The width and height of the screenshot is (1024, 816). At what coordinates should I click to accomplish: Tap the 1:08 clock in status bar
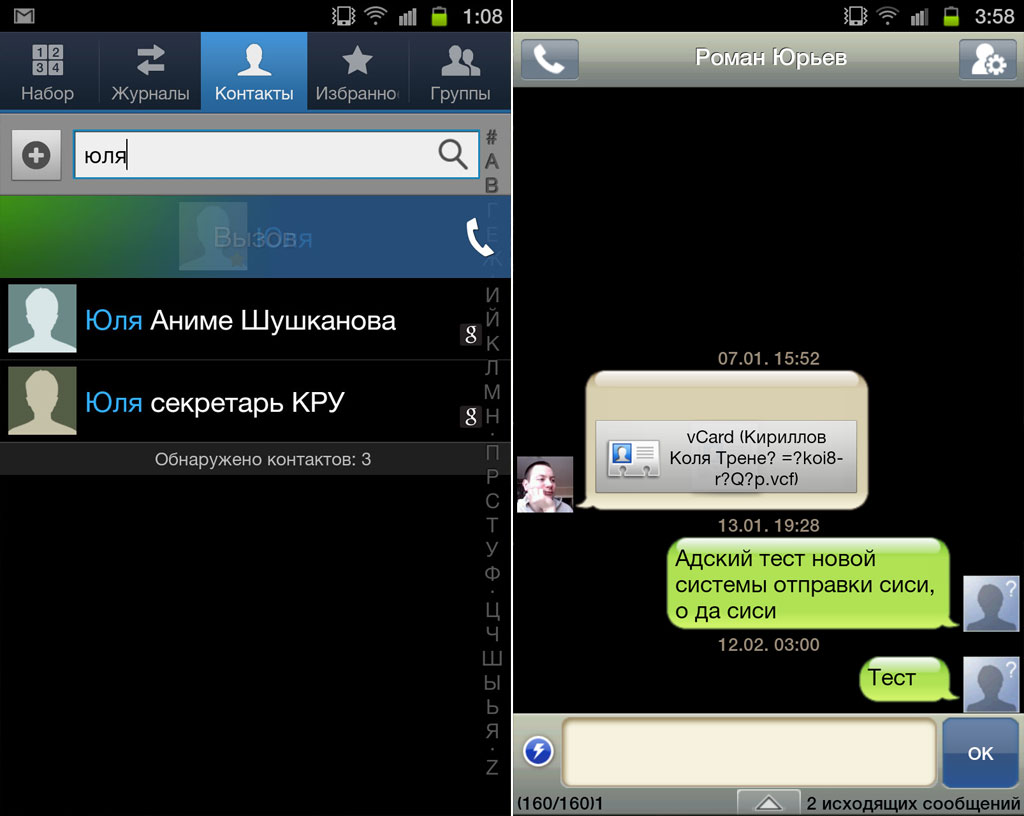click(482, 16)
